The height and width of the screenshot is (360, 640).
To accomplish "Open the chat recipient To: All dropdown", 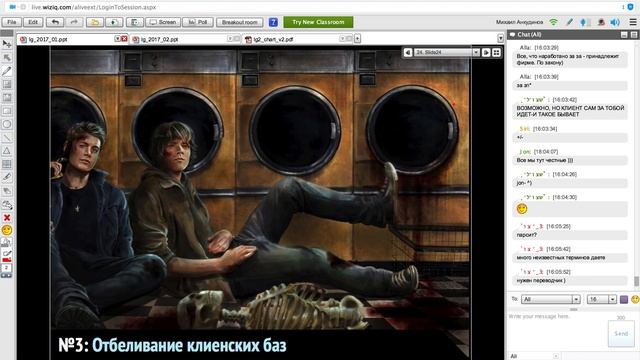I will [x=551, y=299].
